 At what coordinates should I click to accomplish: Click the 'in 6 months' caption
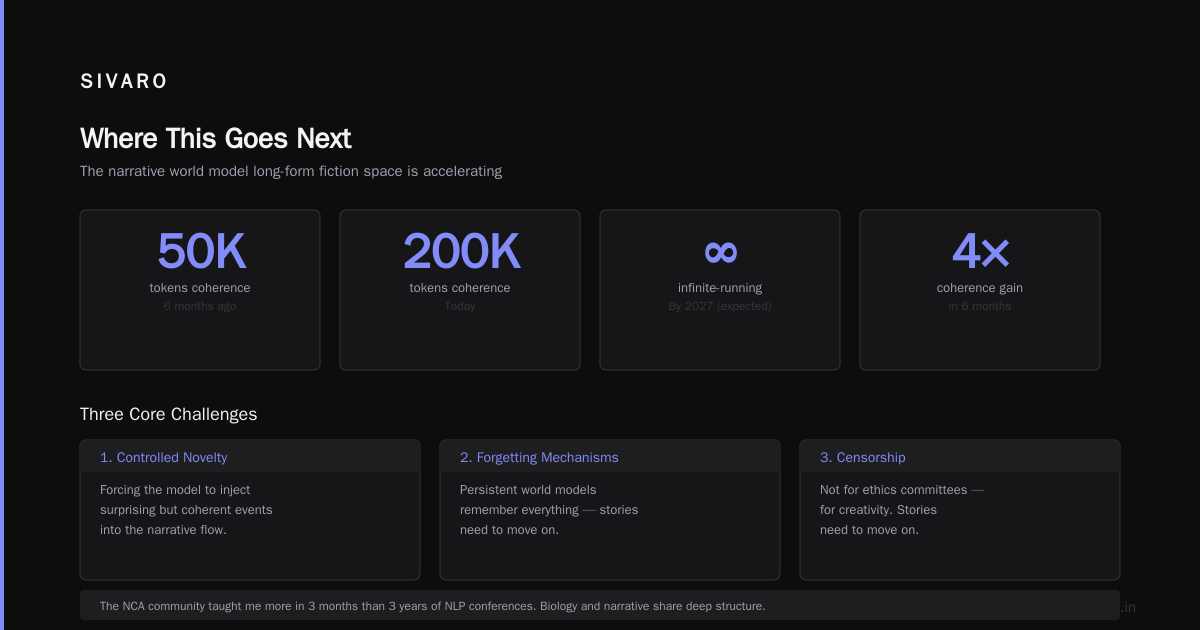[x=980, y=306]
